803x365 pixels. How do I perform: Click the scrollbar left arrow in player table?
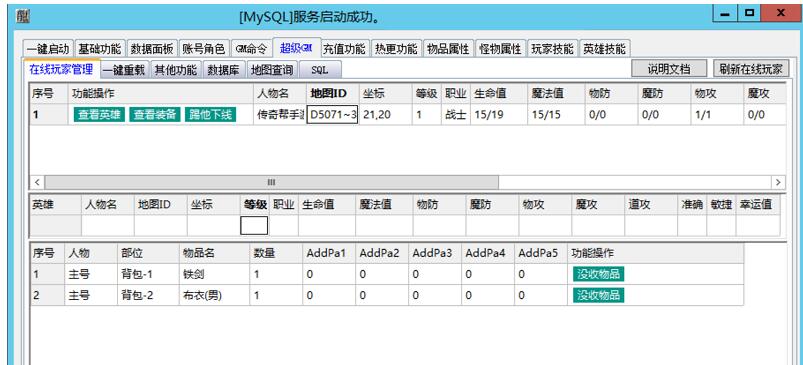(x=37, y=182)
